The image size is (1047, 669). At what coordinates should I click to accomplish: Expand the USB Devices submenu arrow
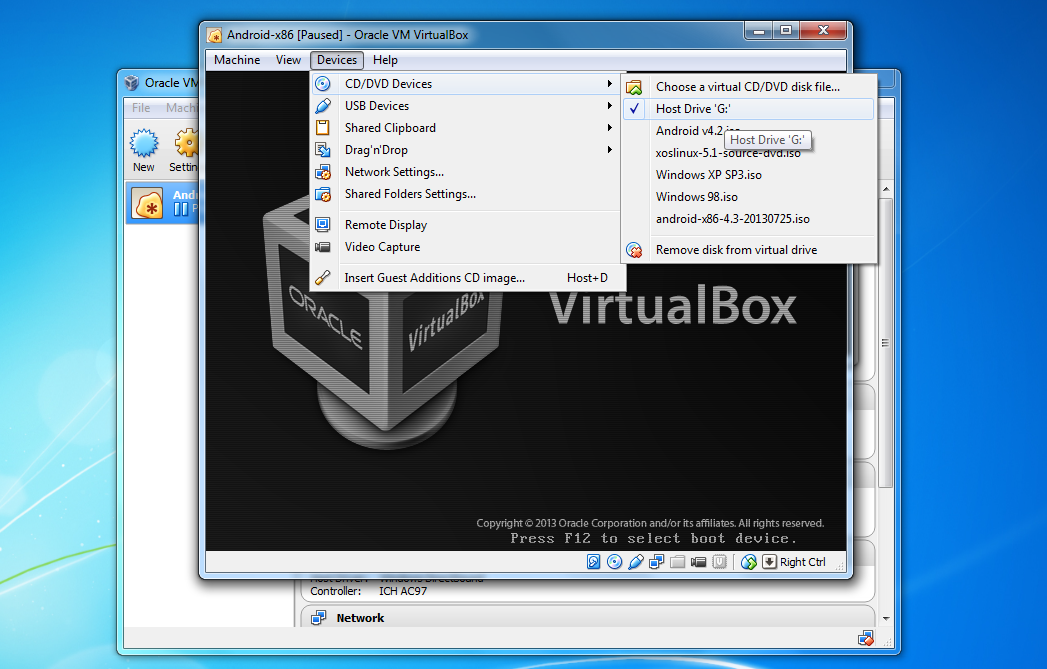click(610, 105)
